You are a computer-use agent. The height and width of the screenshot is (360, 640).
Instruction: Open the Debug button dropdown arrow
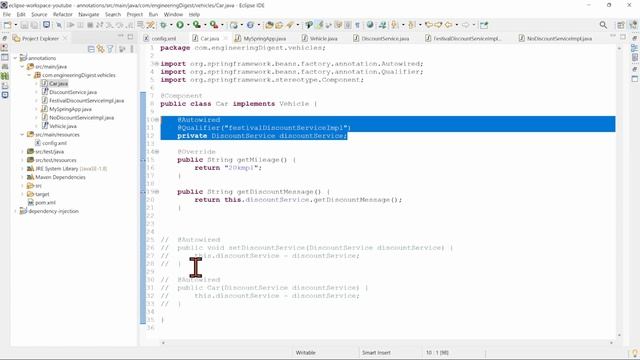171,25
